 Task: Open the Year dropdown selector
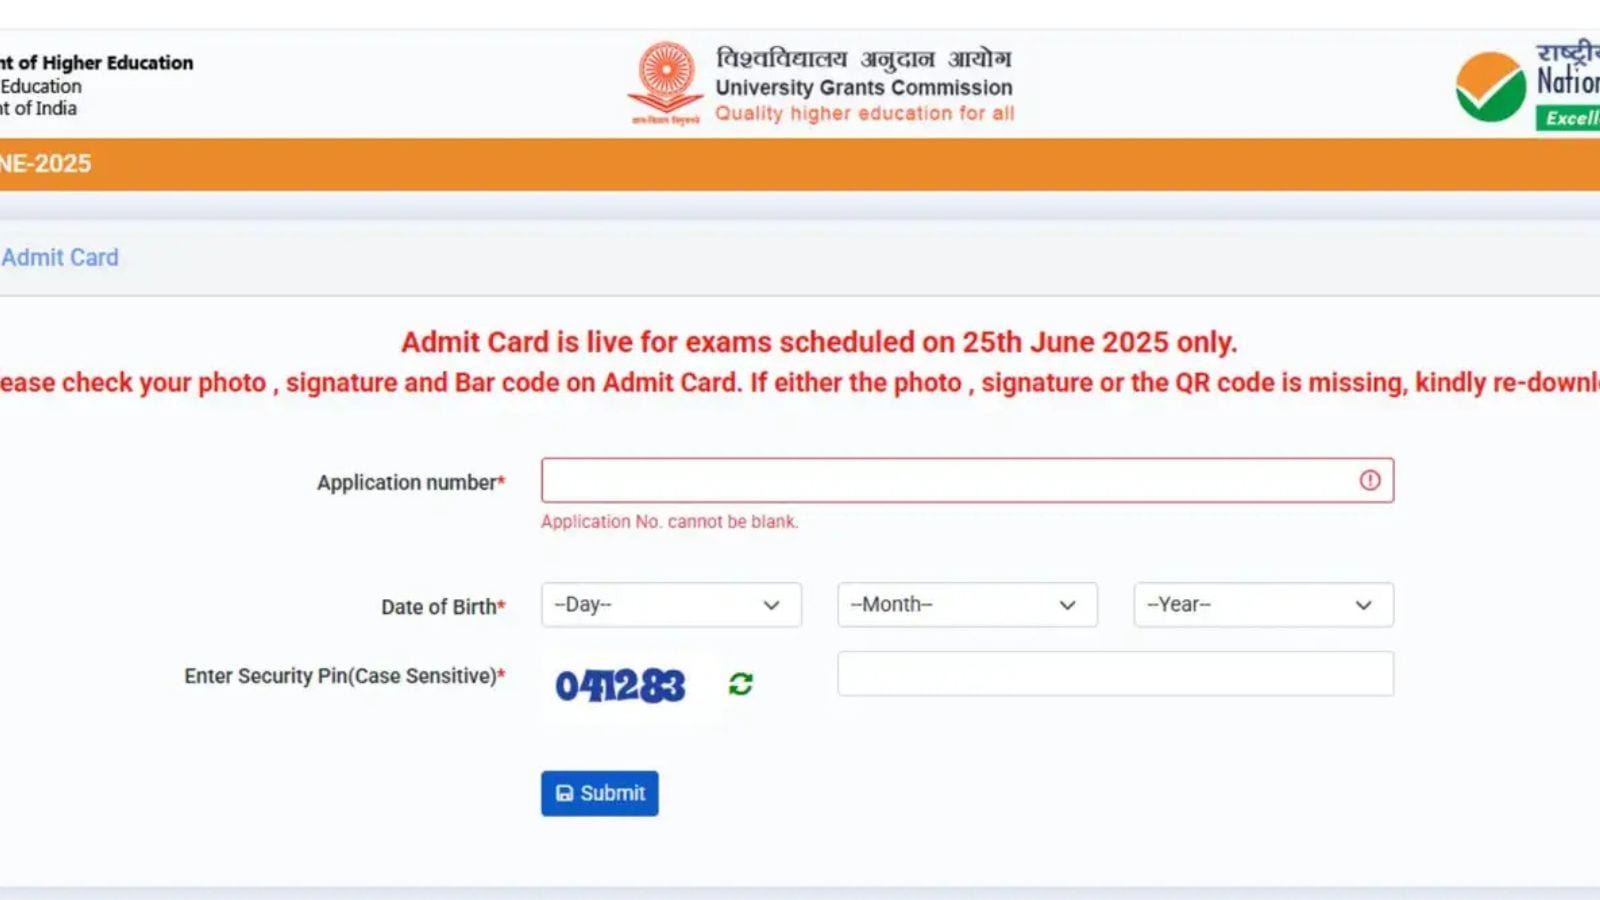point(1262,605)
